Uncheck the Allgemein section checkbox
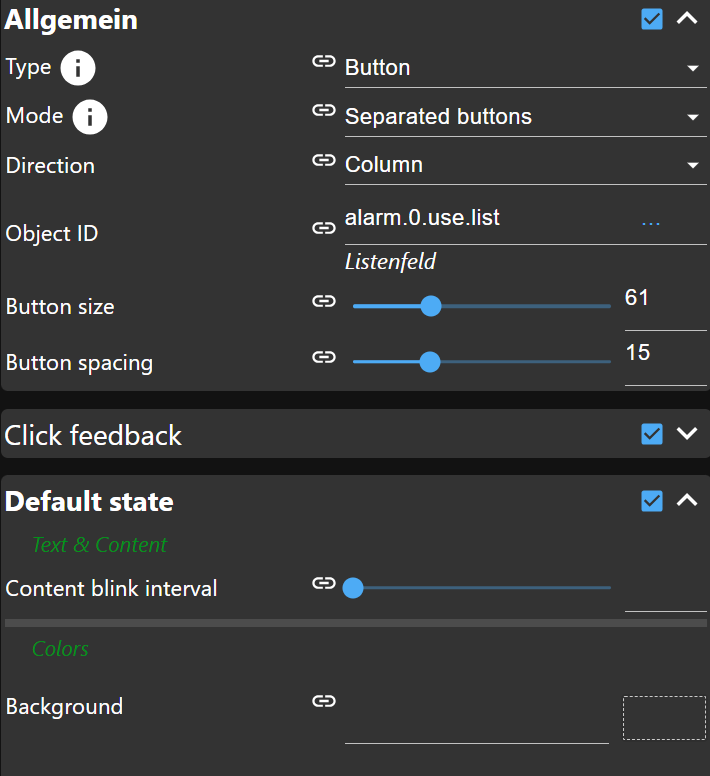 (x=652, y=19)
